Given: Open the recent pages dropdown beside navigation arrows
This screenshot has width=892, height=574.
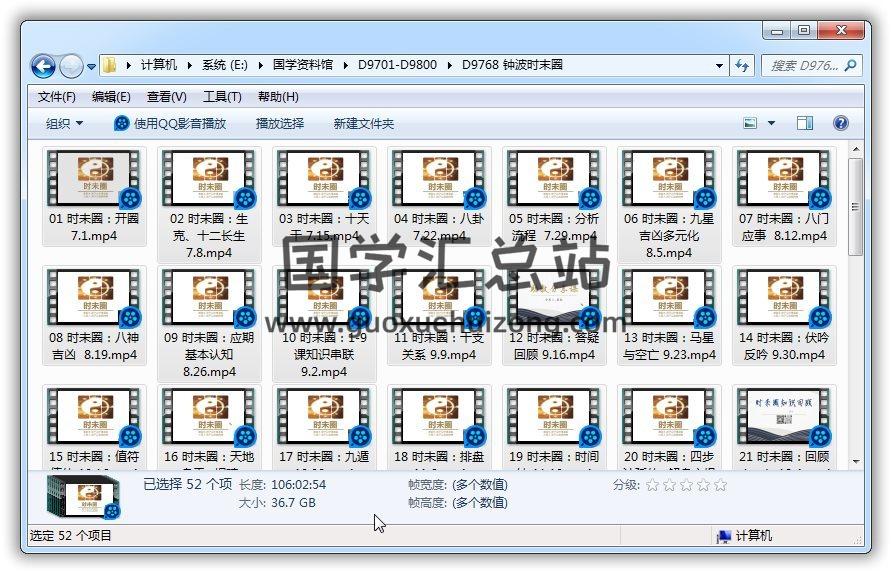Looking at the screenshot, I should click(x=91, y=67).
